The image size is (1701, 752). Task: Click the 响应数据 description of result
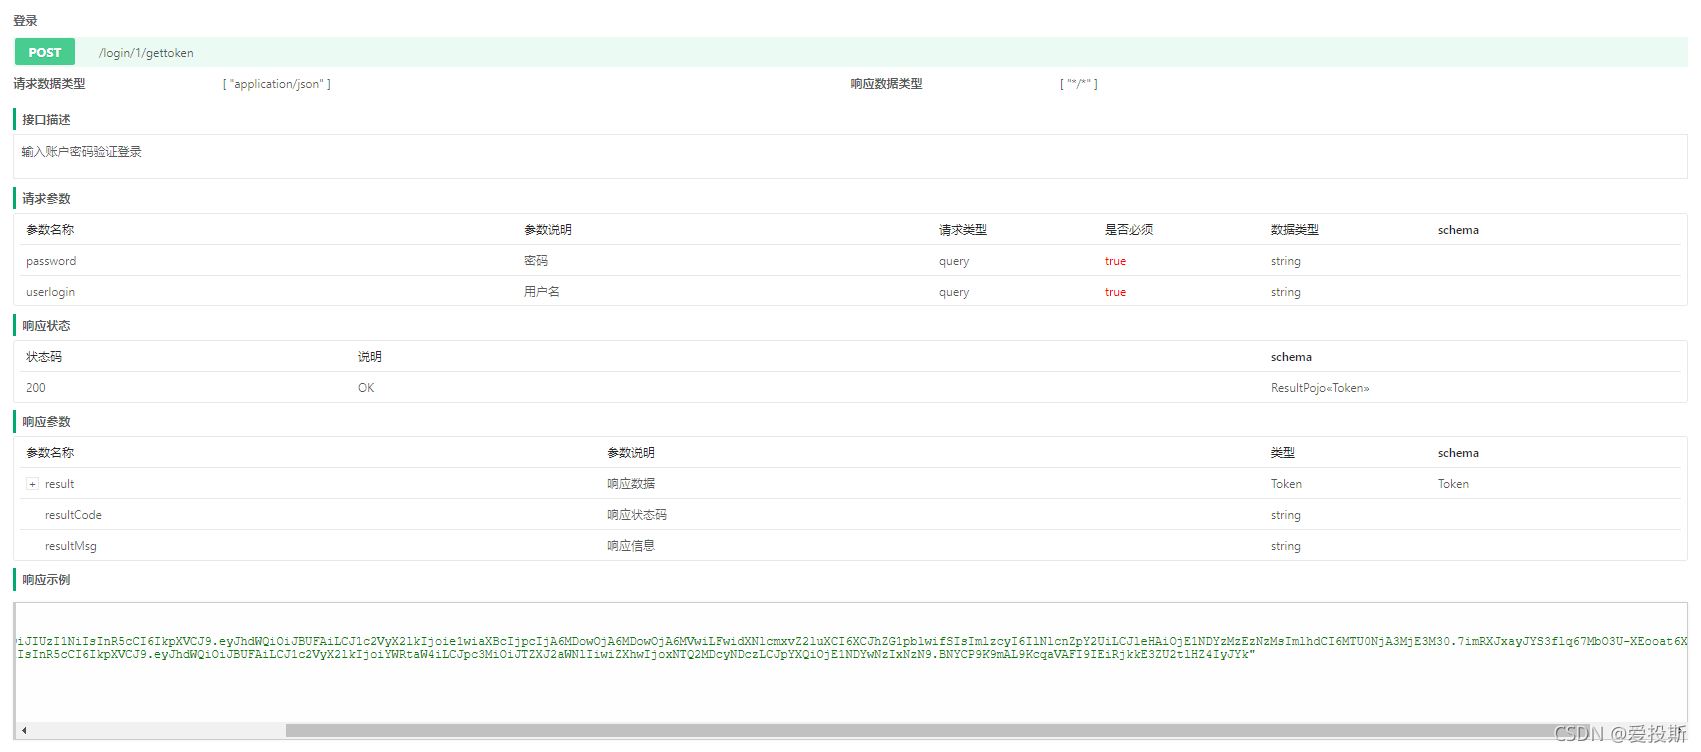coord(631,484)
